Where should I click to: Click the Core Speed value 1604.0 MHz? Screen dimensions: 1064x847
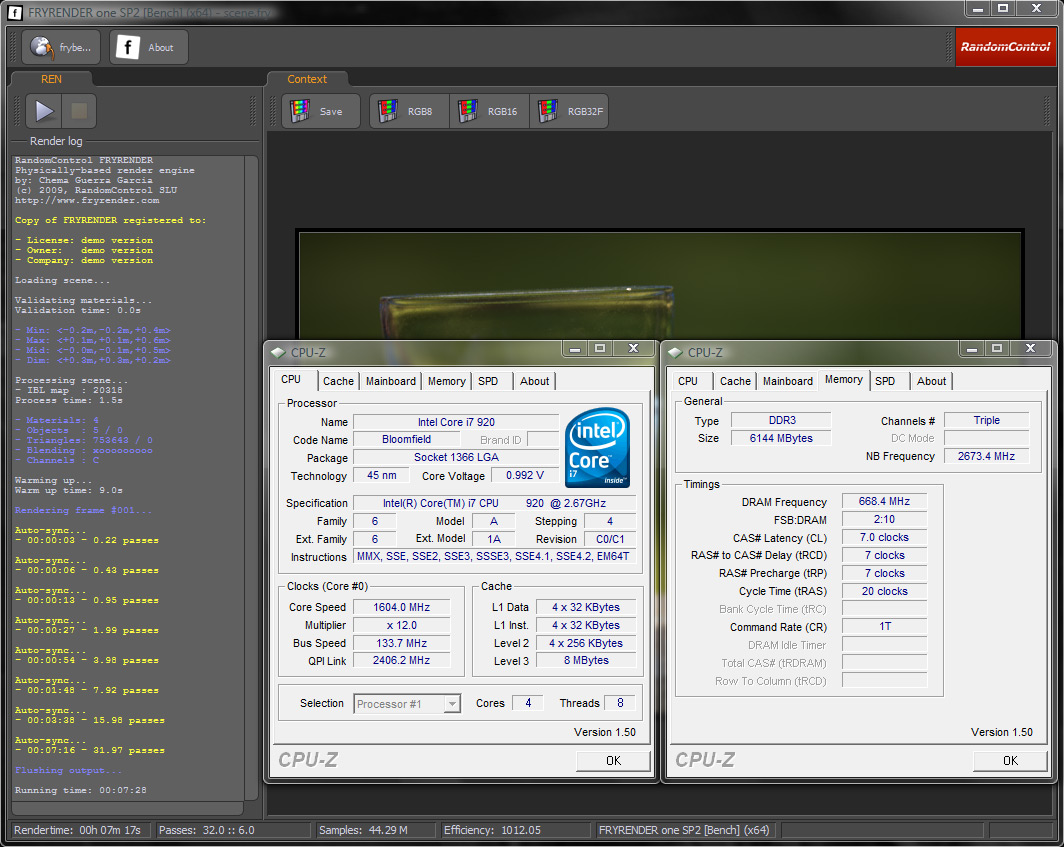point(401,607)
